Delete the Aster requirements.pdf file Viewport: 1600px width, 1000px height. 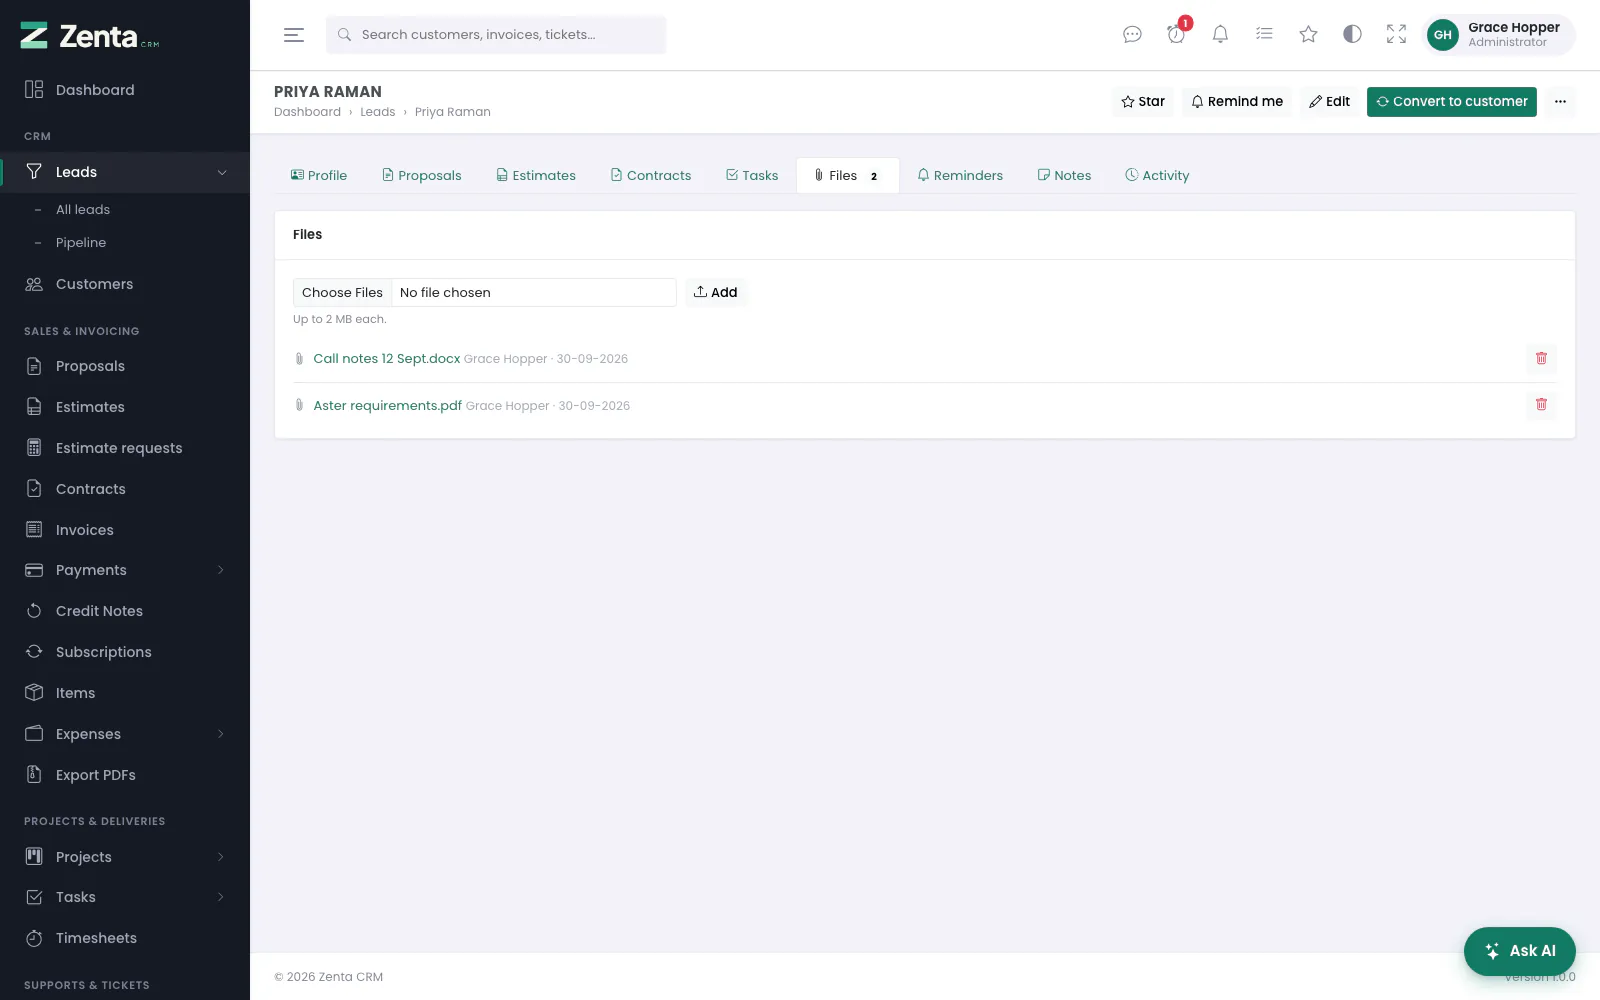pos(1541,404)
